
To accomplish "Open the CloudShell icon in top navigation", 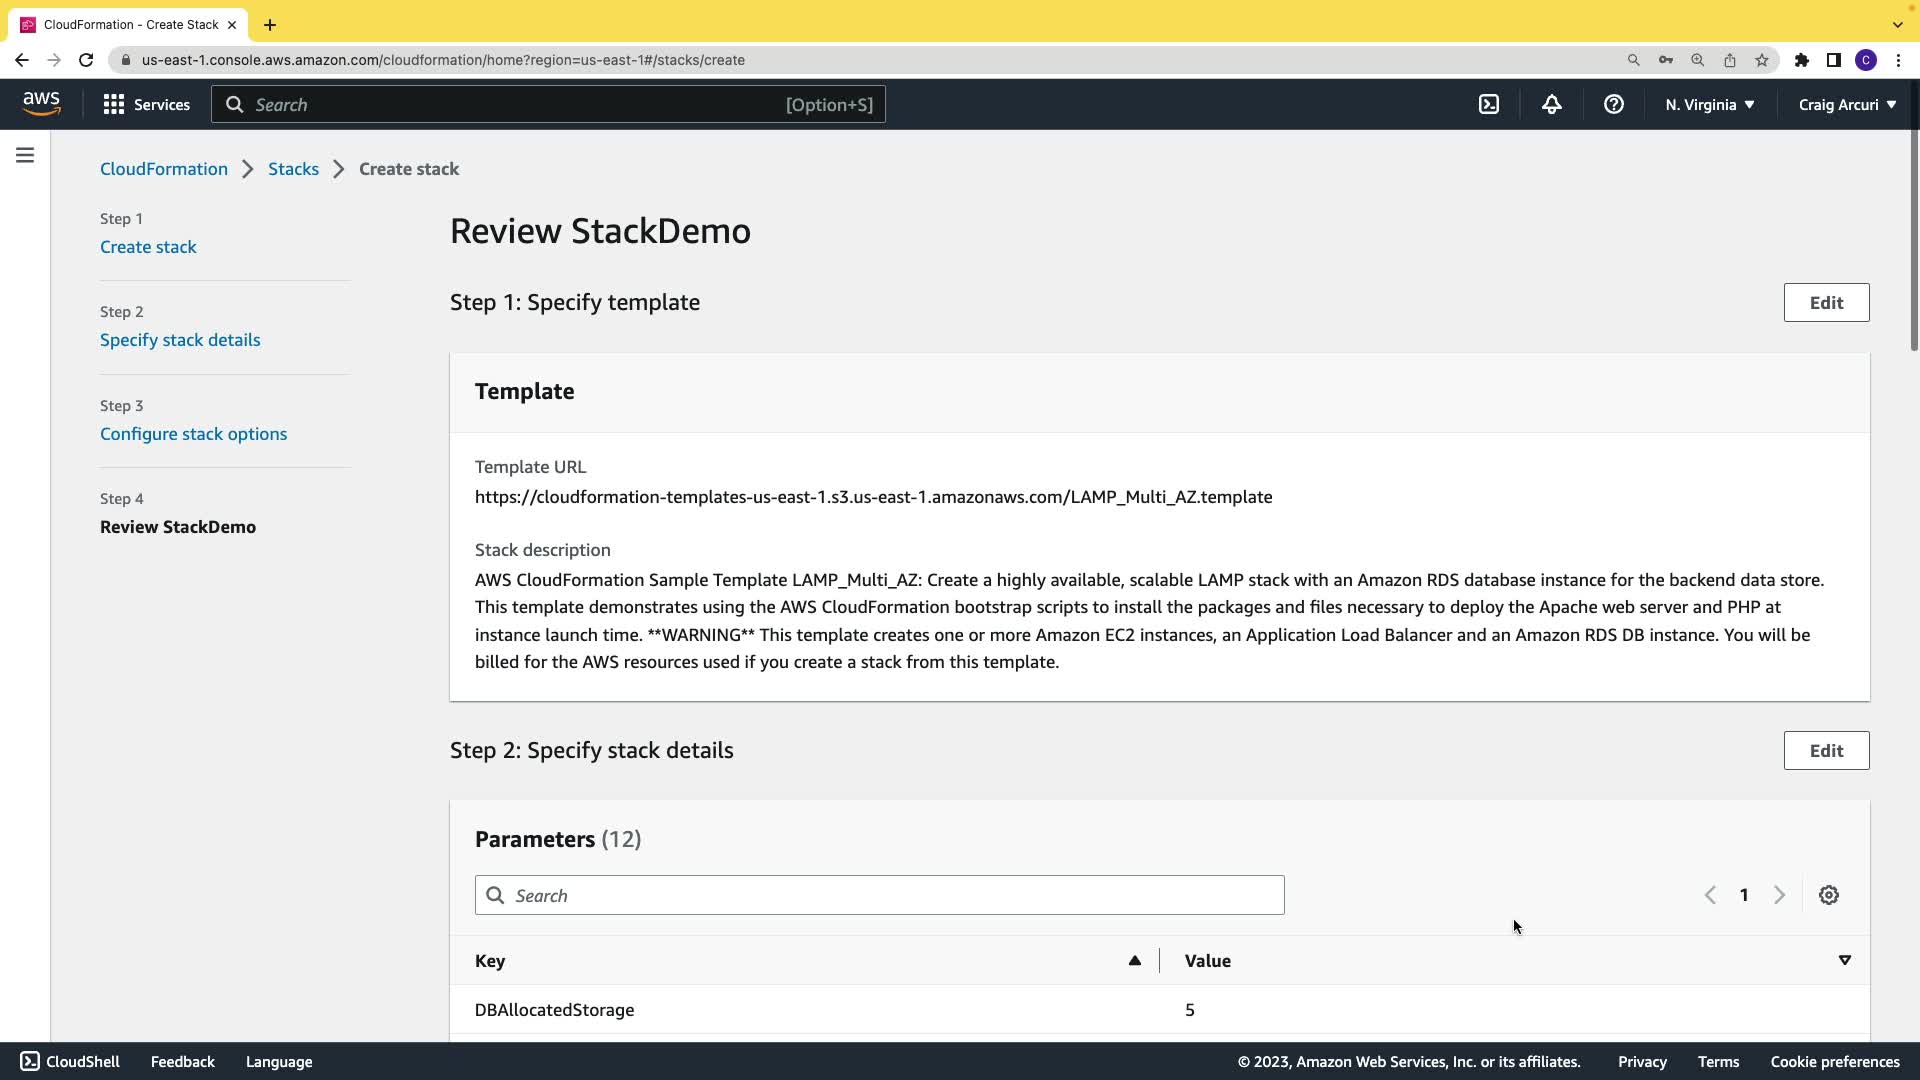I will coord(1489,105).
